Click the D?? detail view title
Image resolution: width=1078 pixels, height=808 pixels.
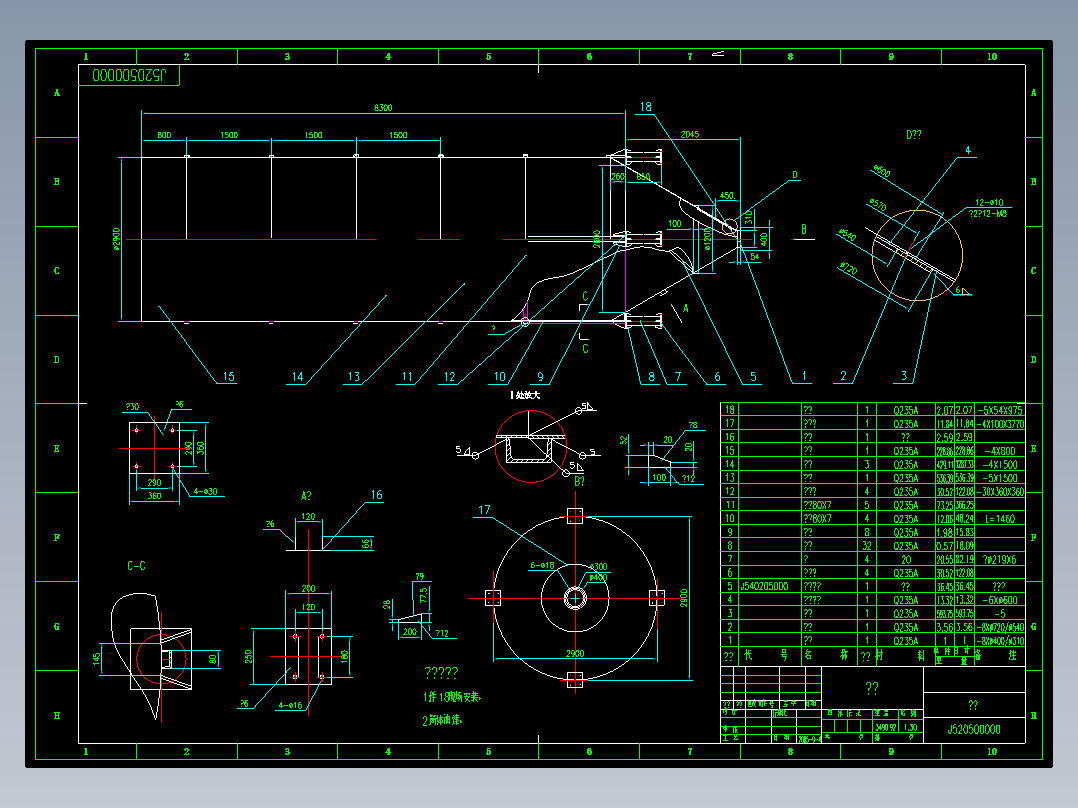coord(913,135)
